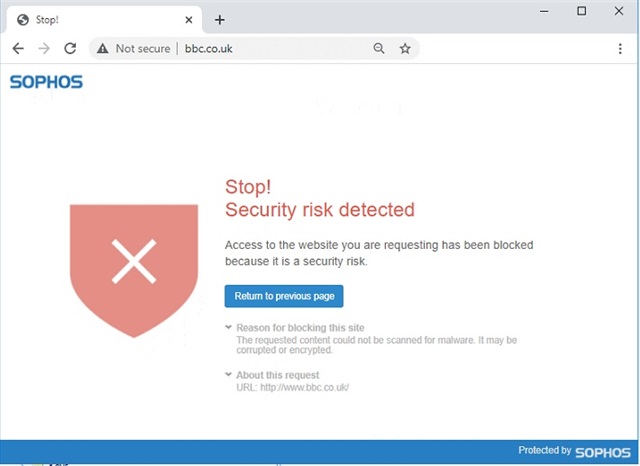Image resolution: width=640 pixels, height=466 pixels.
Task: Click the red shield with X graphic
Action: coord(134,271)
